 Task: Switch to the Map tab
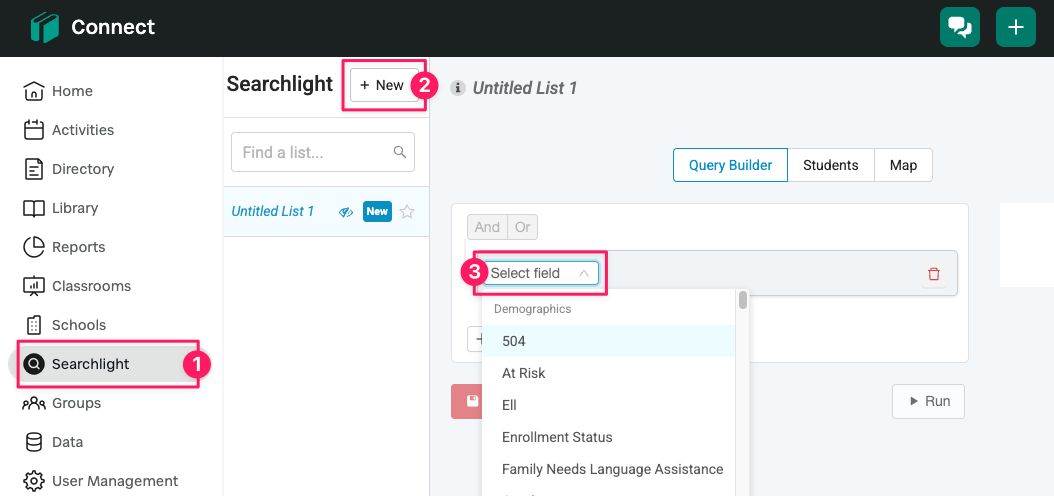click(x=903, y=165)
